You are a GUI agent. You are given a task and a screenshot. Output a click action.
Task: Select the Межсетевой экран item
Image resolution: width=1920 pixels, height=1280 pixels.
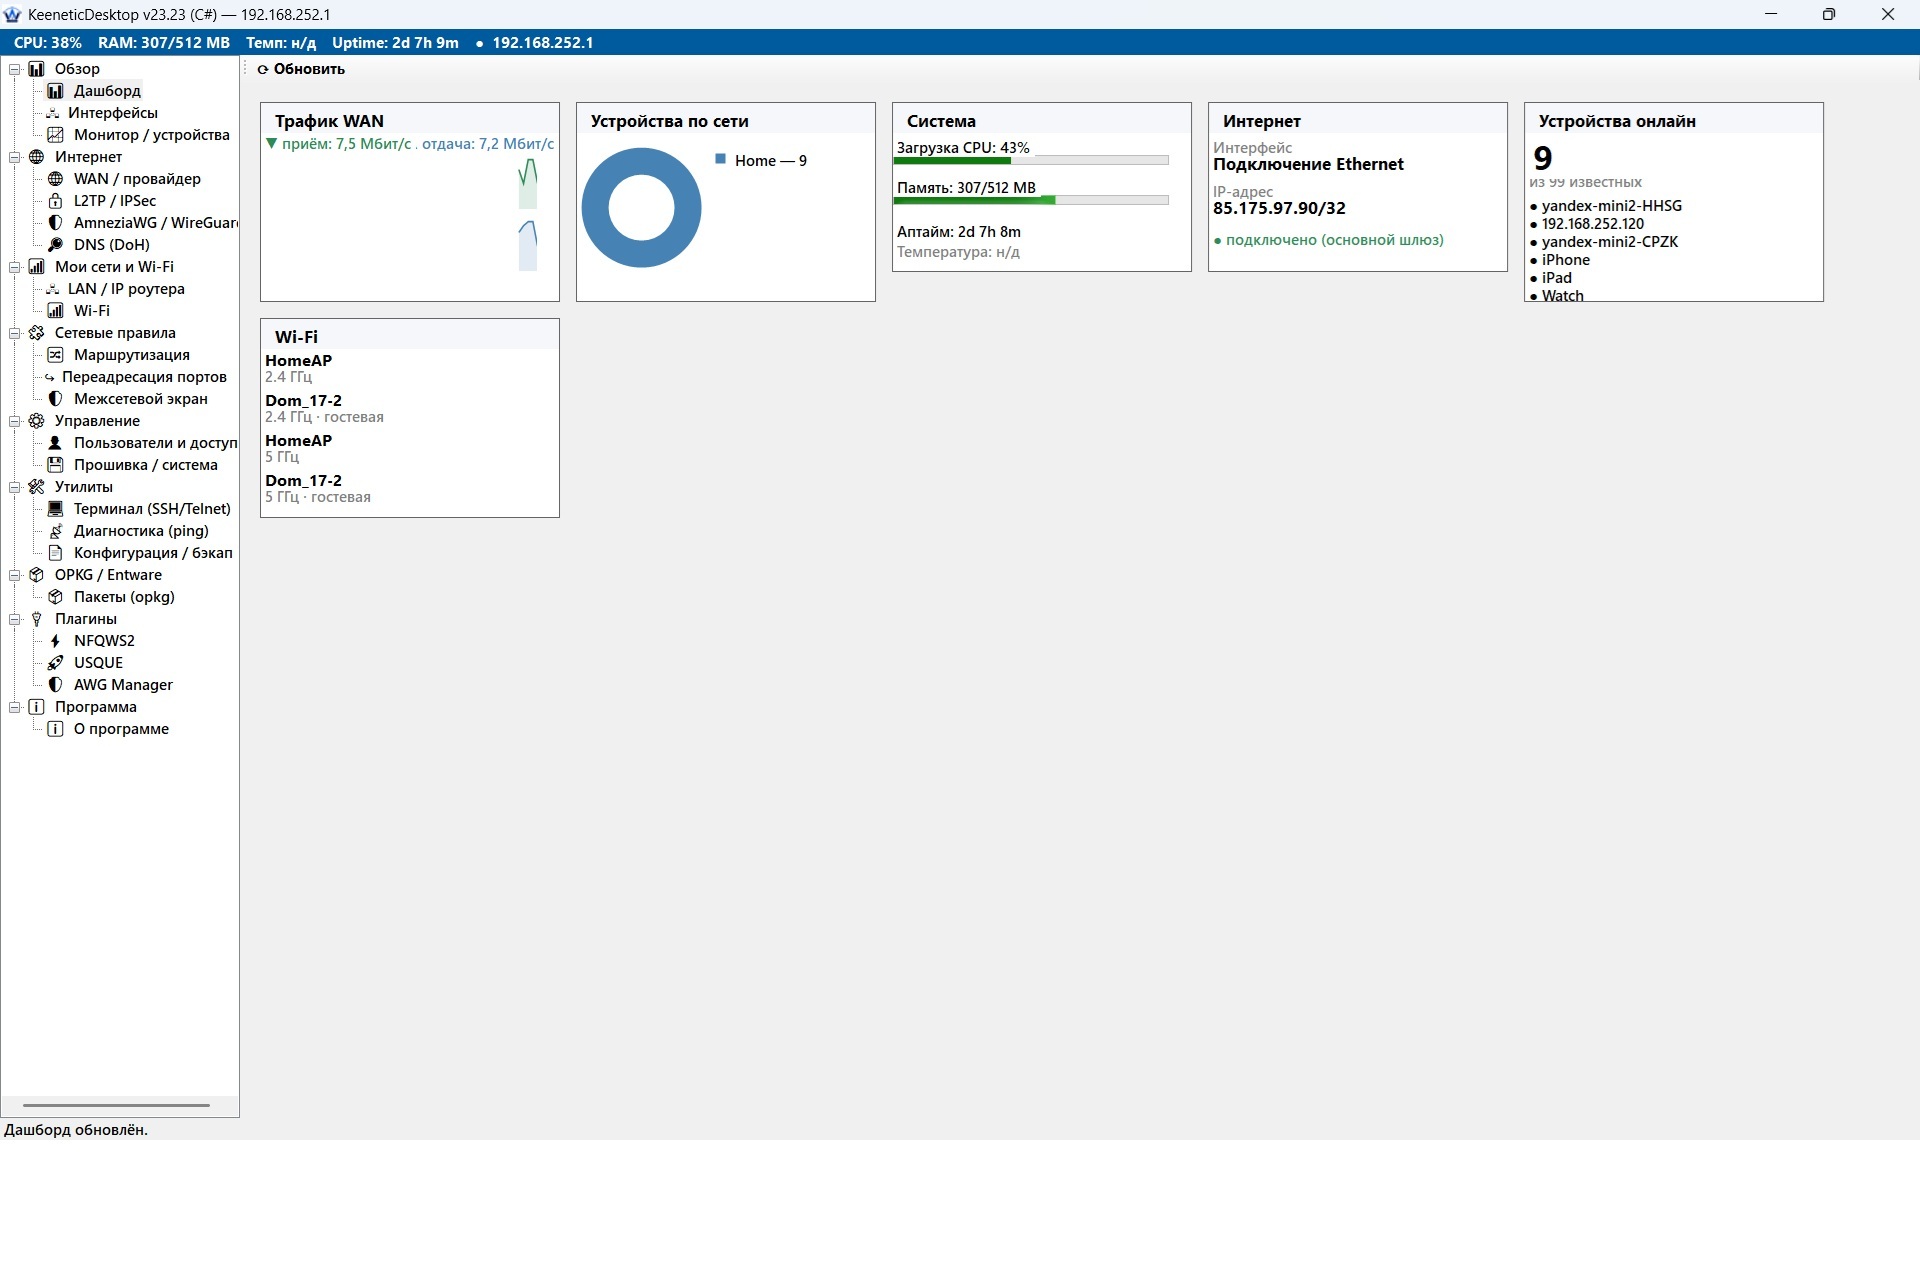pos(141,399)
